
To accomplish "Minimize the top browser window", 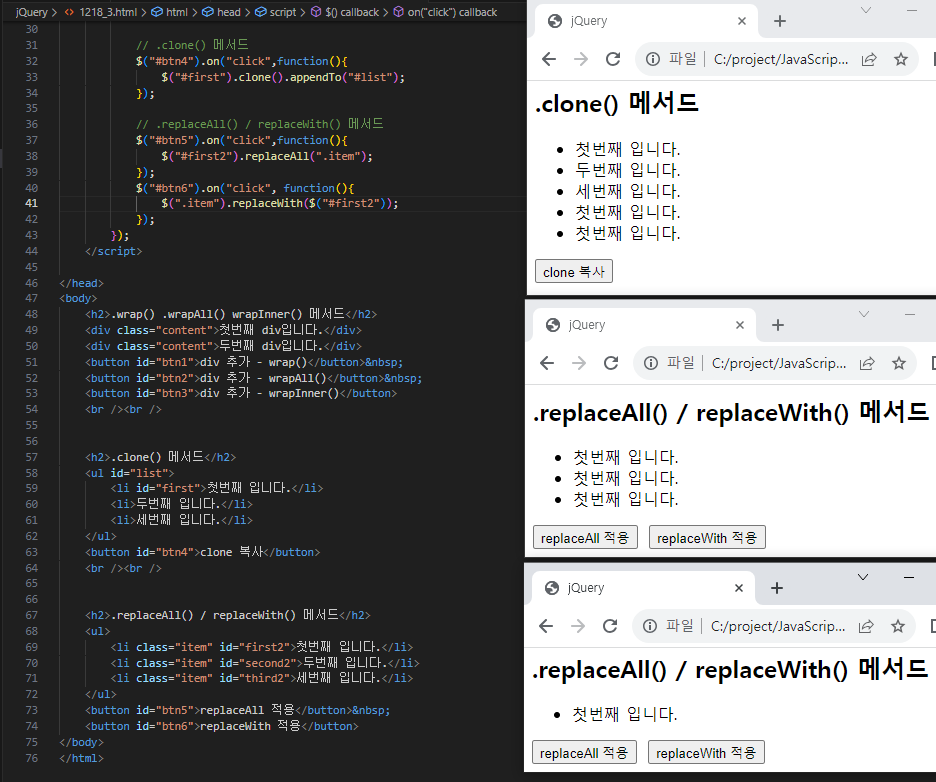I will pyautogui.click(x=912, y=10).
